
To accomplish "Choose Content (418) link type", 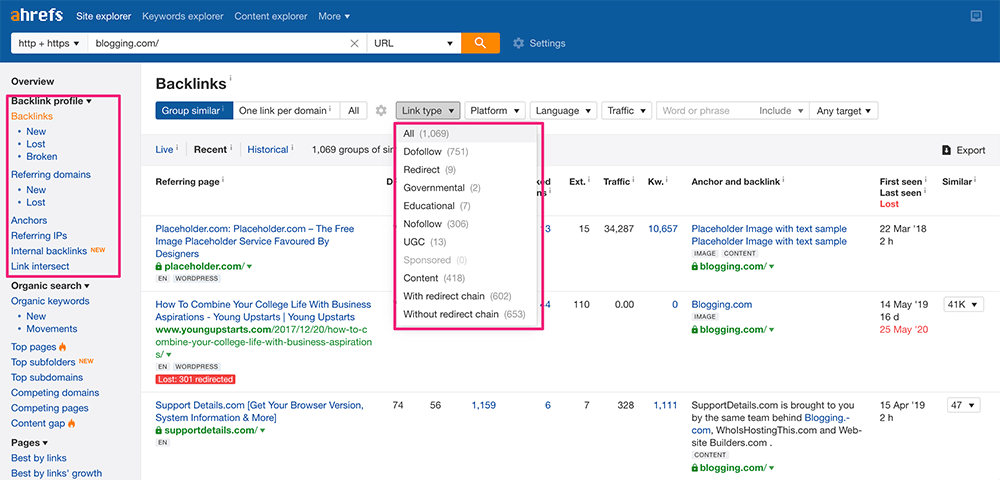I will tap(466, 278).
